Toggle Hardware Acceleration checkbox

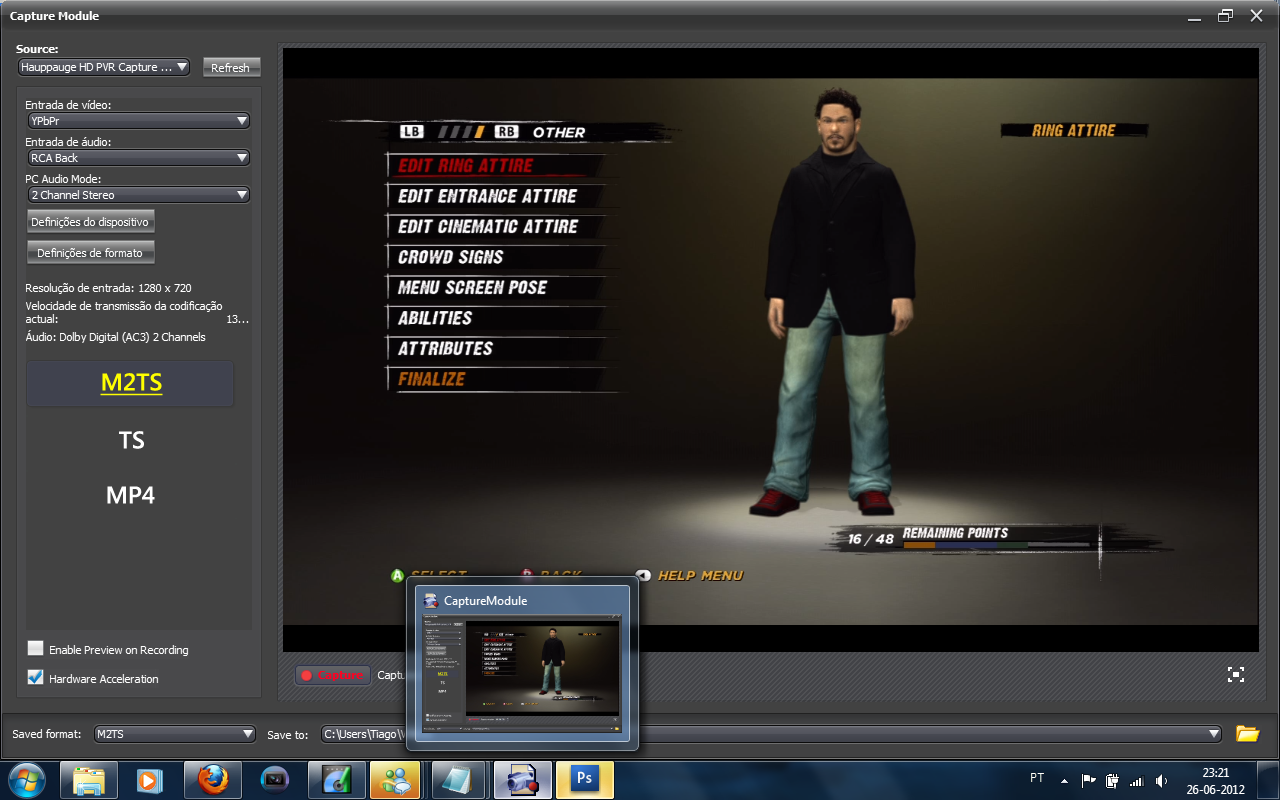tap(36, 678)
